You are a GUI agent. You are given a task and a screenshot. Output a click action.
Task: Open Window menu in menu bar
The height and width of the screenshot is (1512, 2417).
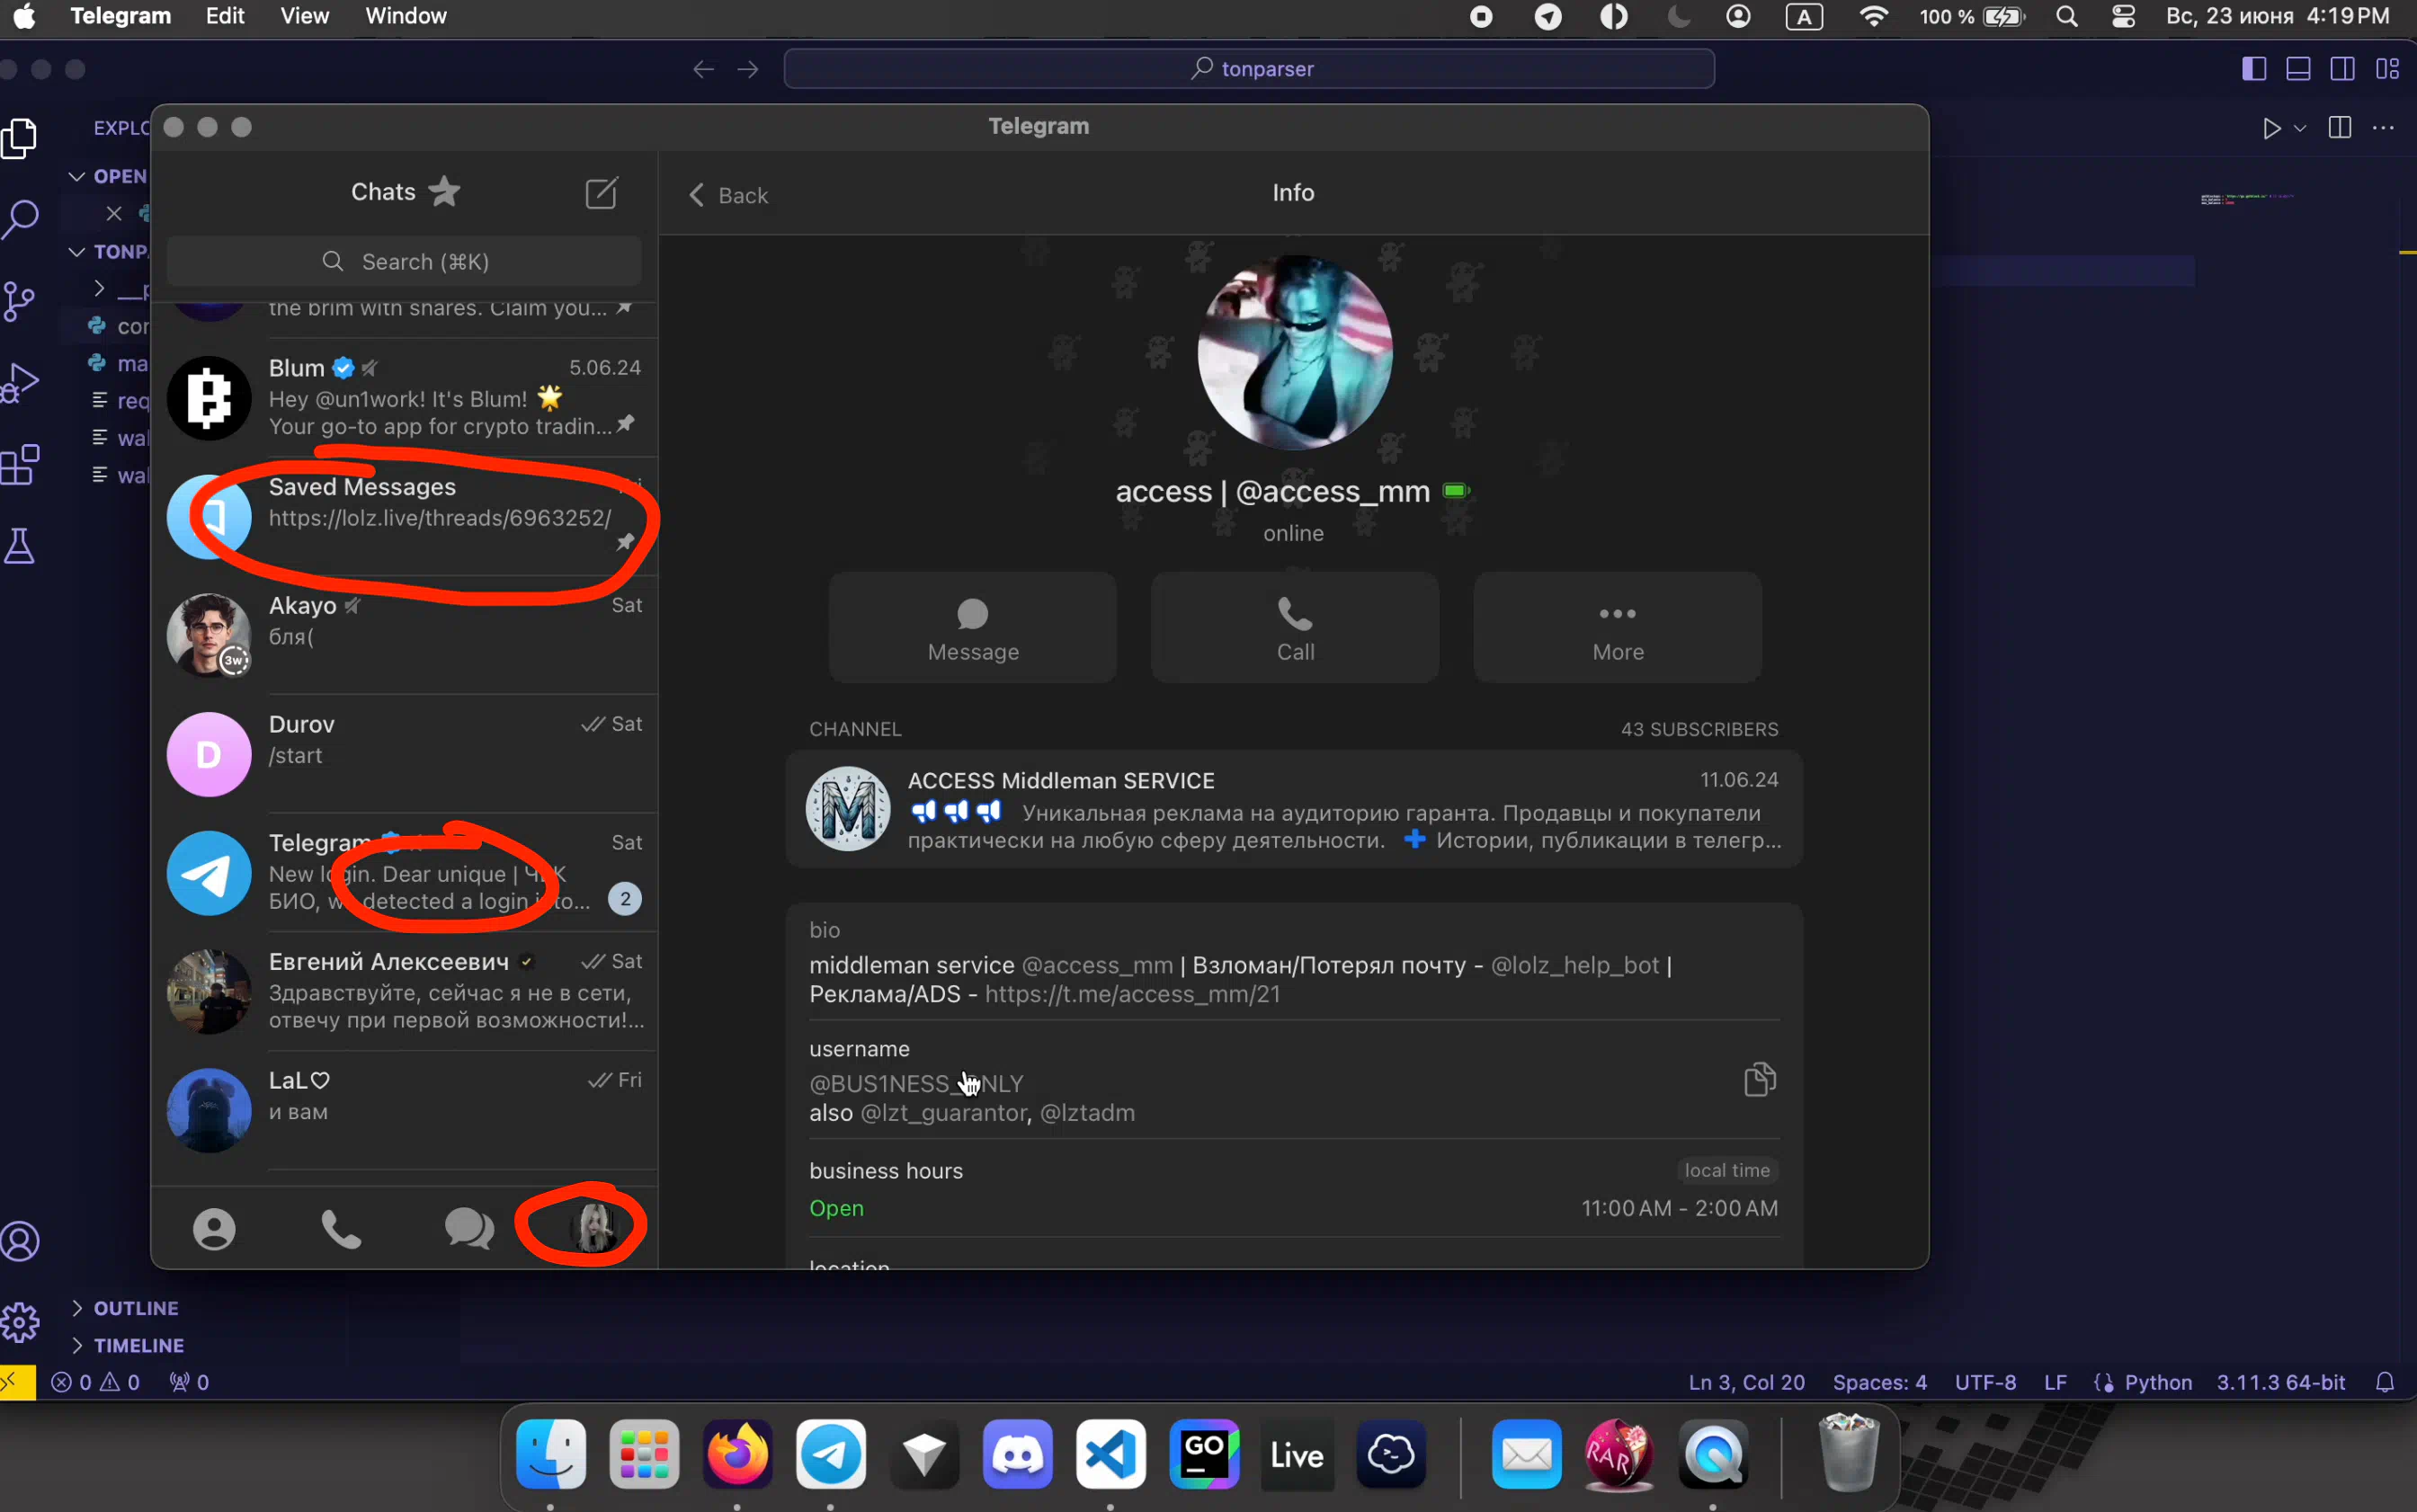406,16
